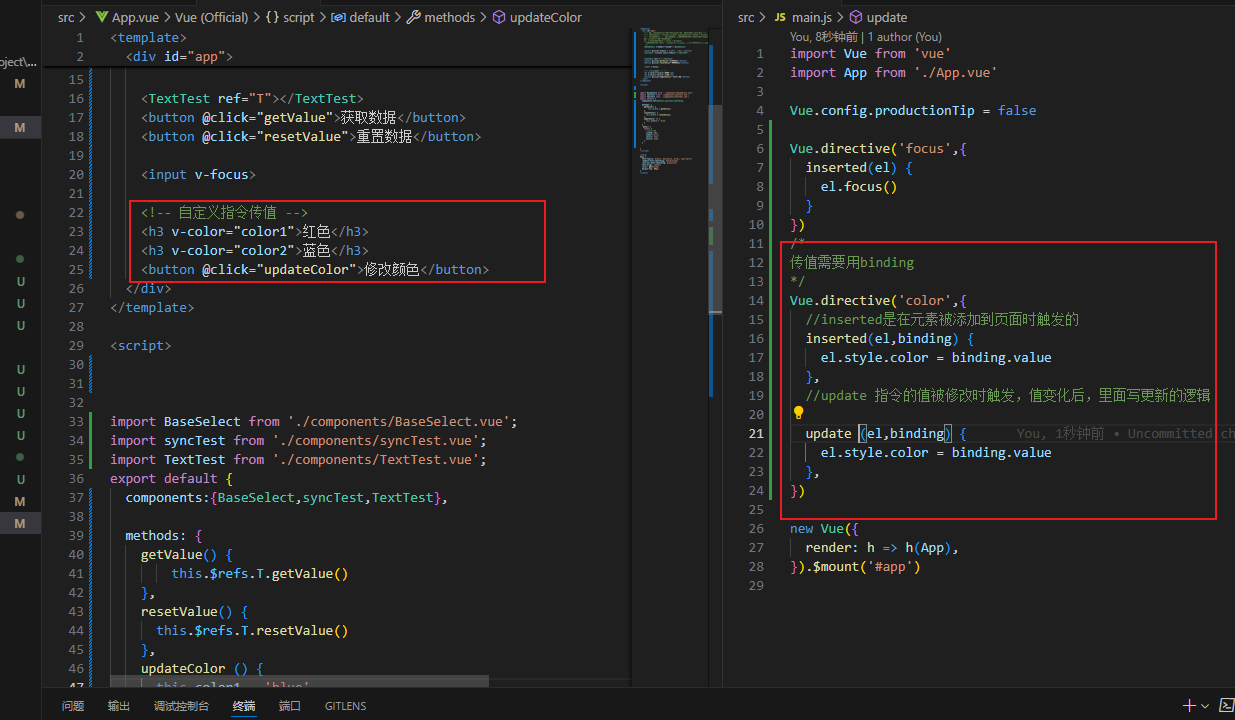Screen dimensions: 1235x720
Task: Click the Vue file icon in the App.vue breadcrumb
Action: 101,17
